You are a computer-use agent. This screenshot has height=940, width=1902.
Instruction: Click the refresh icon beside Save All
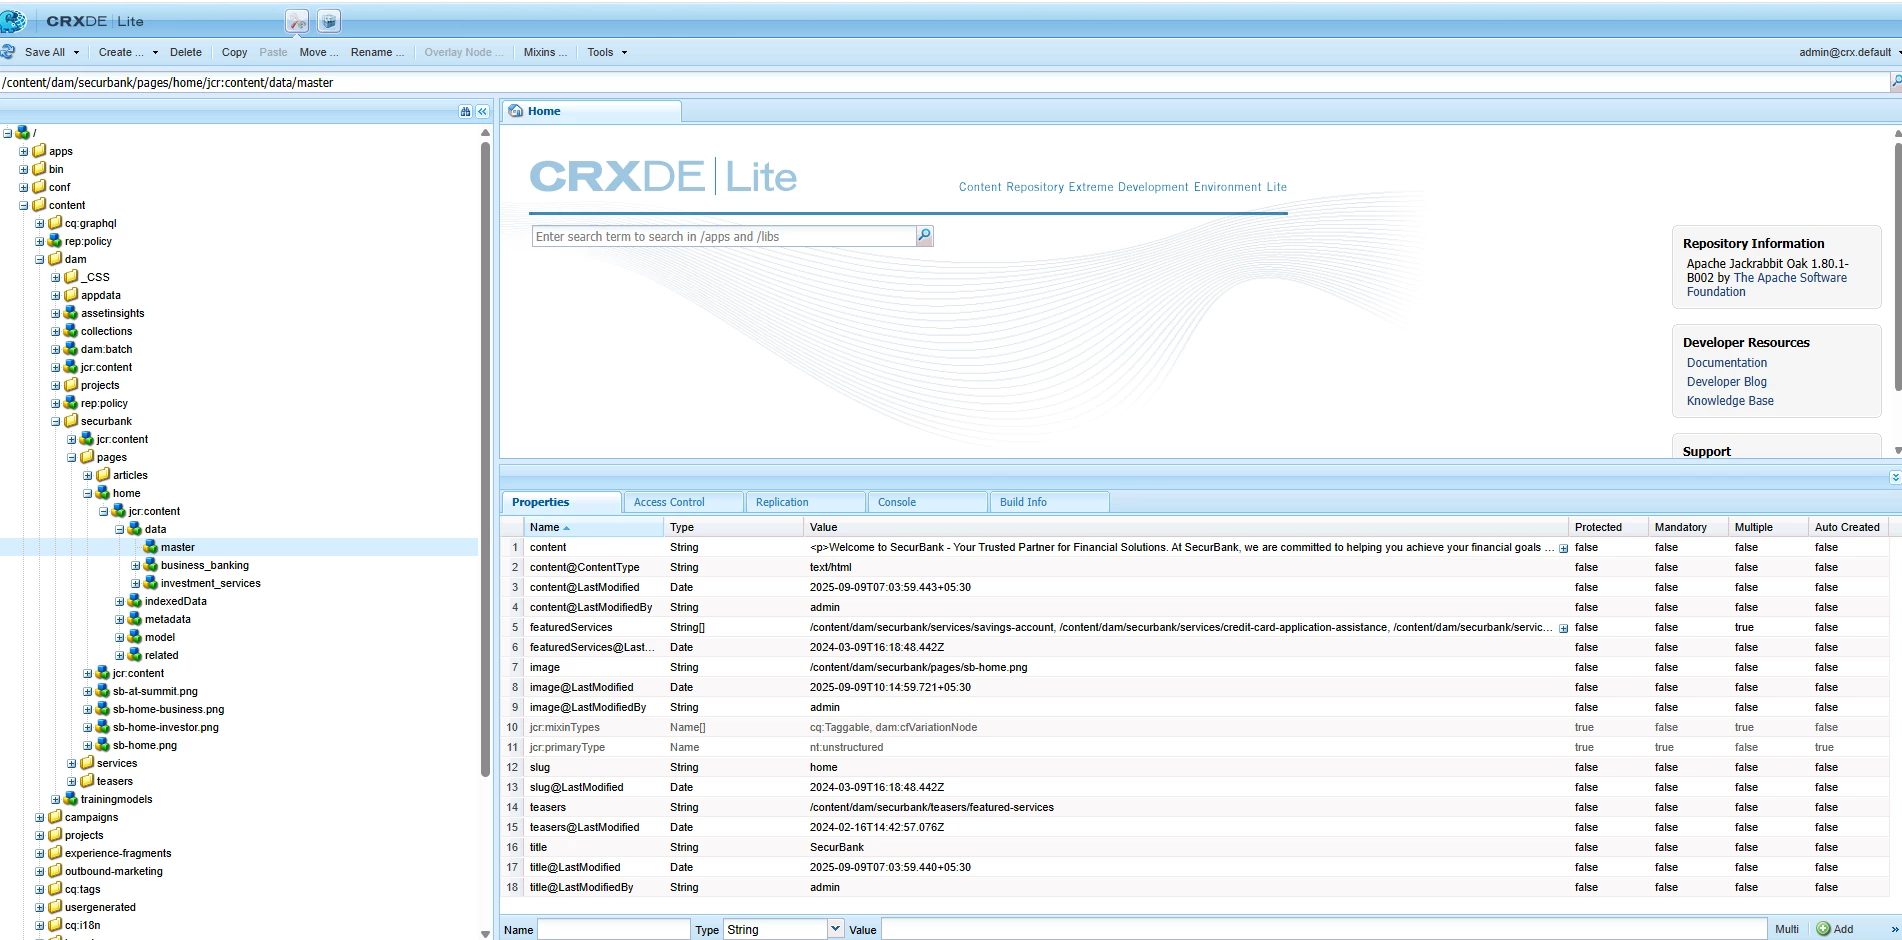[9, 52]
